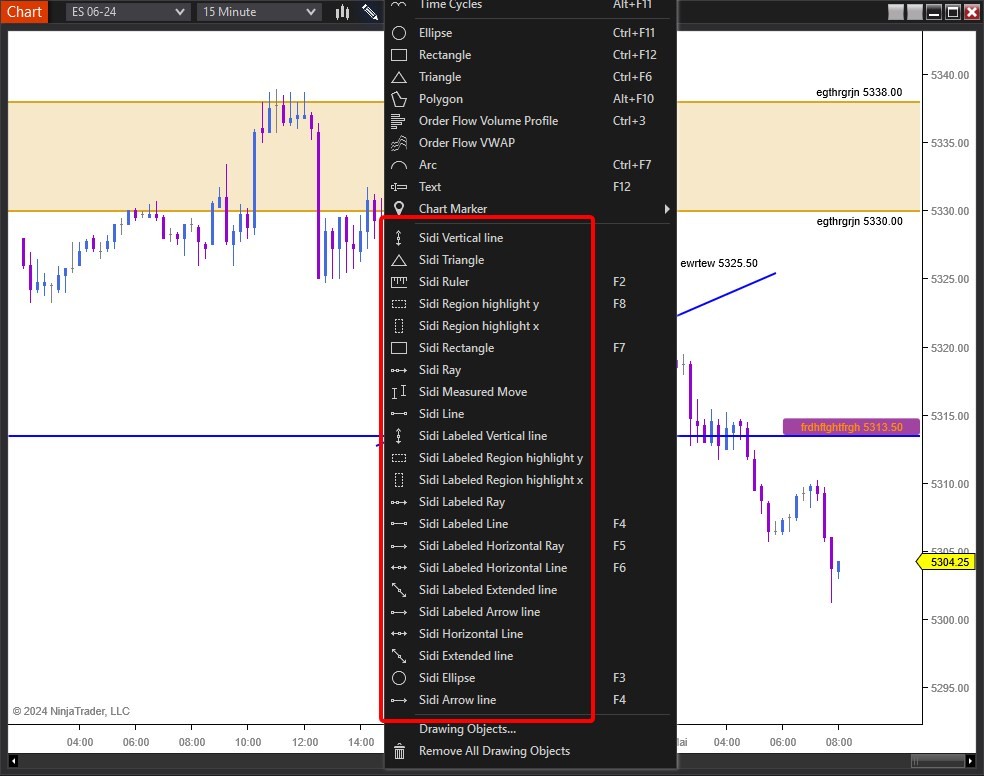
Task: Click the Sidi Ellipse icon
Action: click(x=398, y=678)
